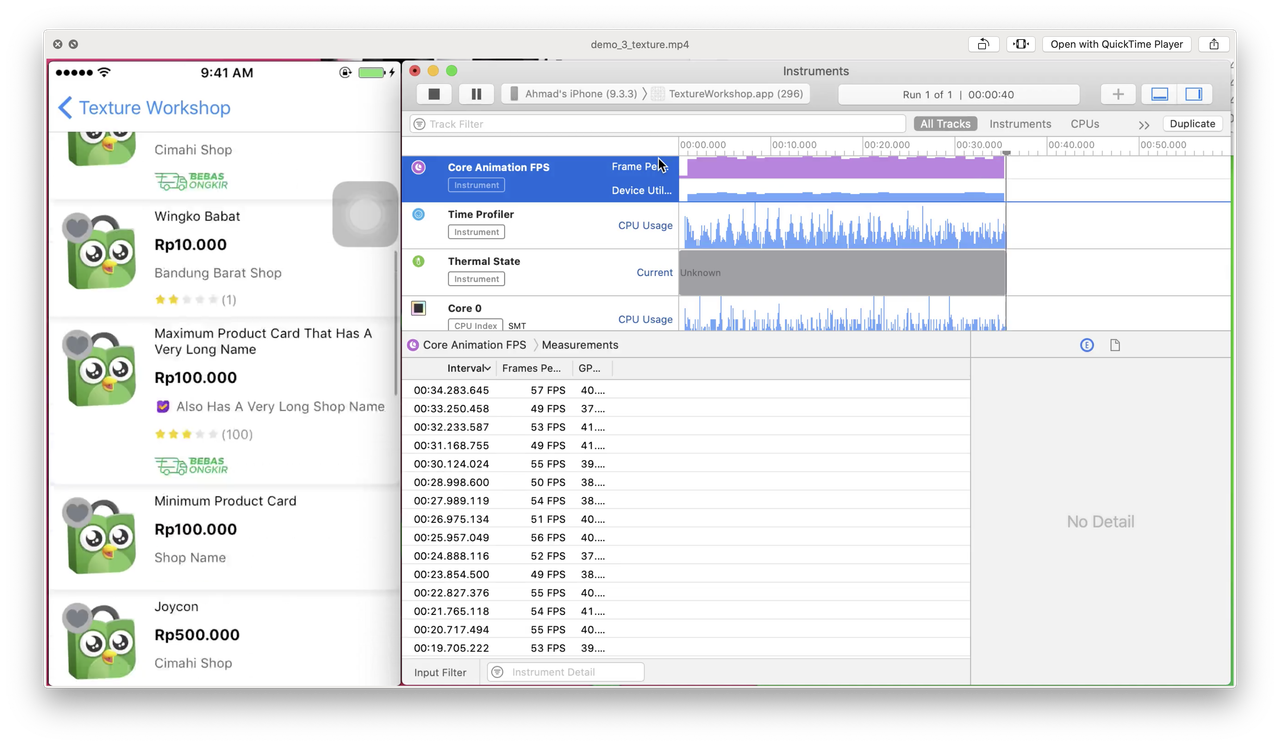Click the Time Profiler track icon

coord(419,214)
